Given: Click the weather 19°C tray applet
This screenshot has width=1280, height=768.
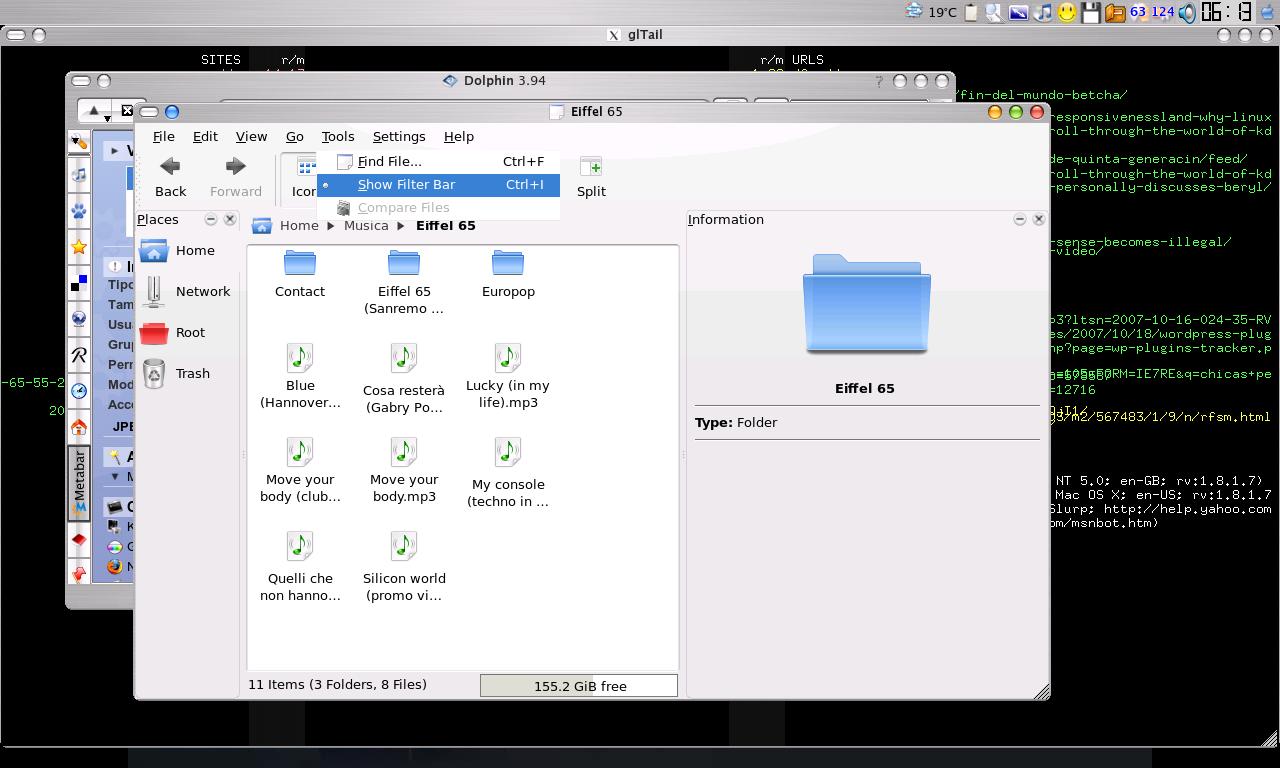Looking at the screenshot, I should tap(931, 12).
